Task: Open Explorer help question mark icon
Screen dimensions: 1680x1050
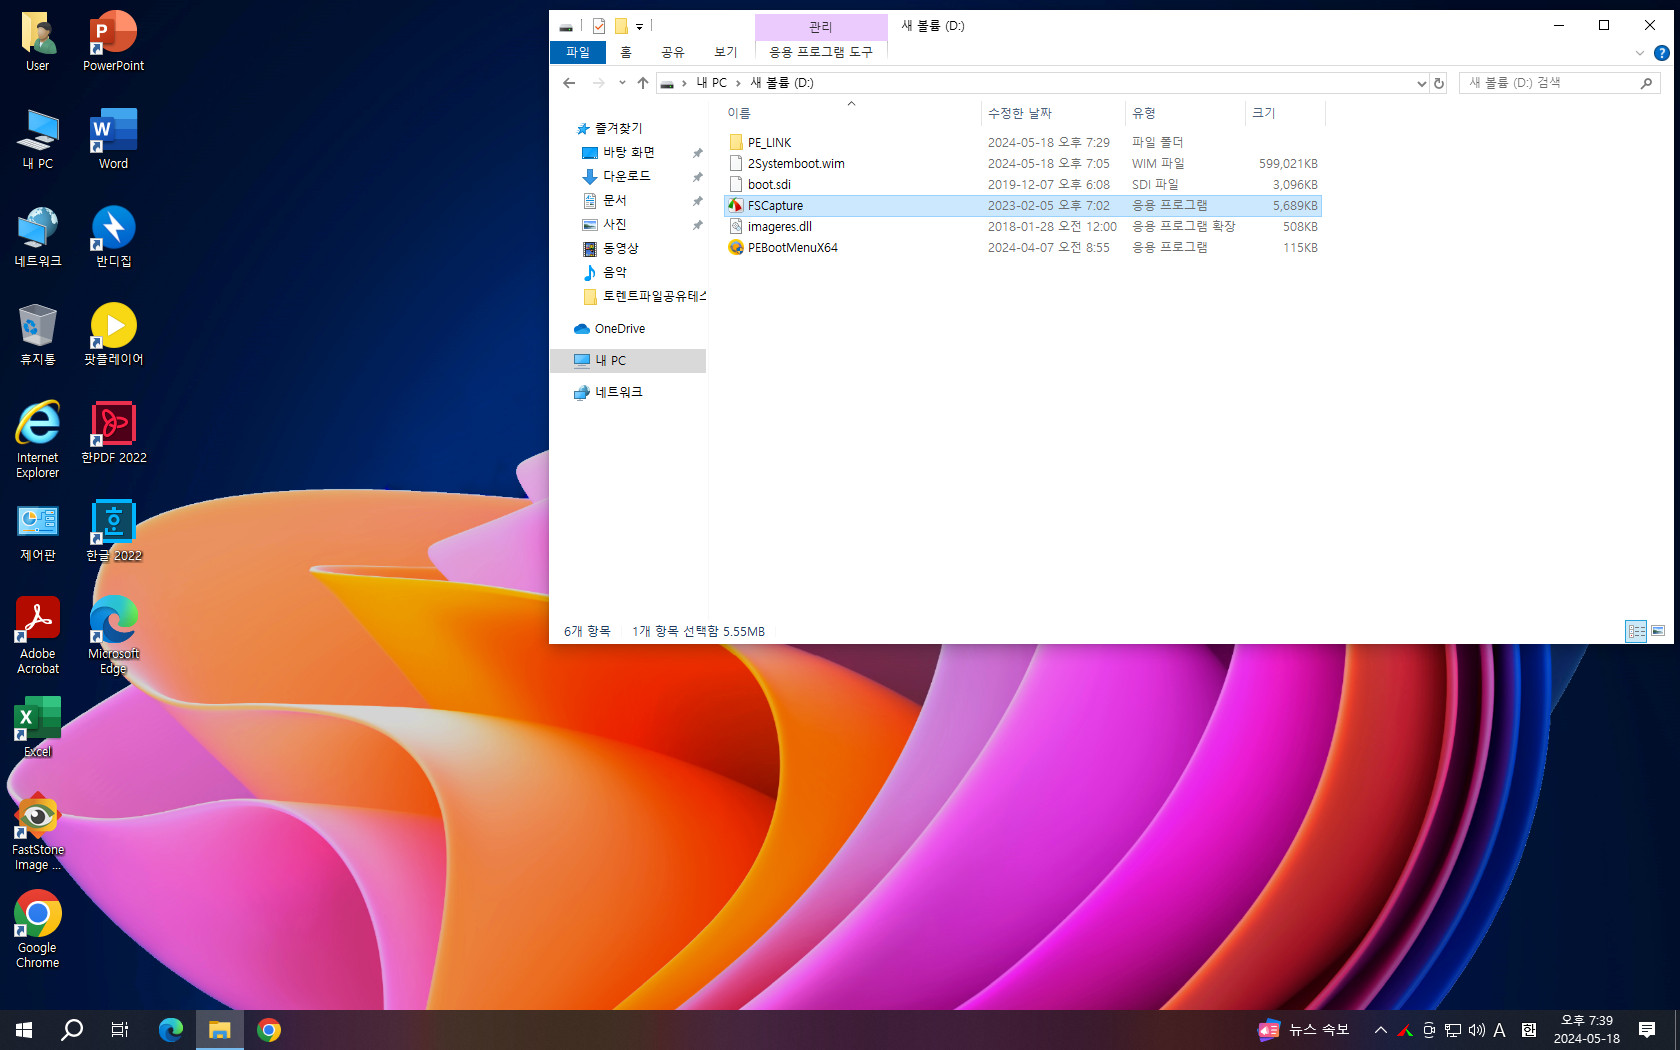Action: pyautogui.click(x=1662, y=53)
